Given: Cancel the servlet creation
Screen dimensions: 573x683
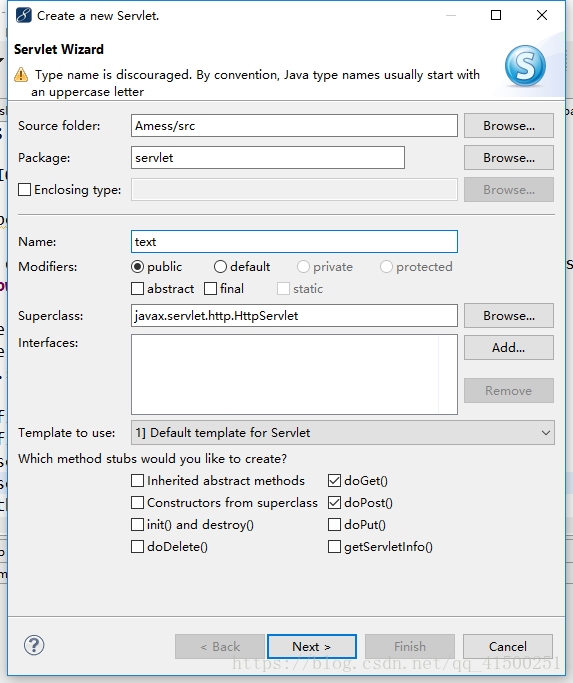Looking at the screenshot, I should click(x=508, y=646).
